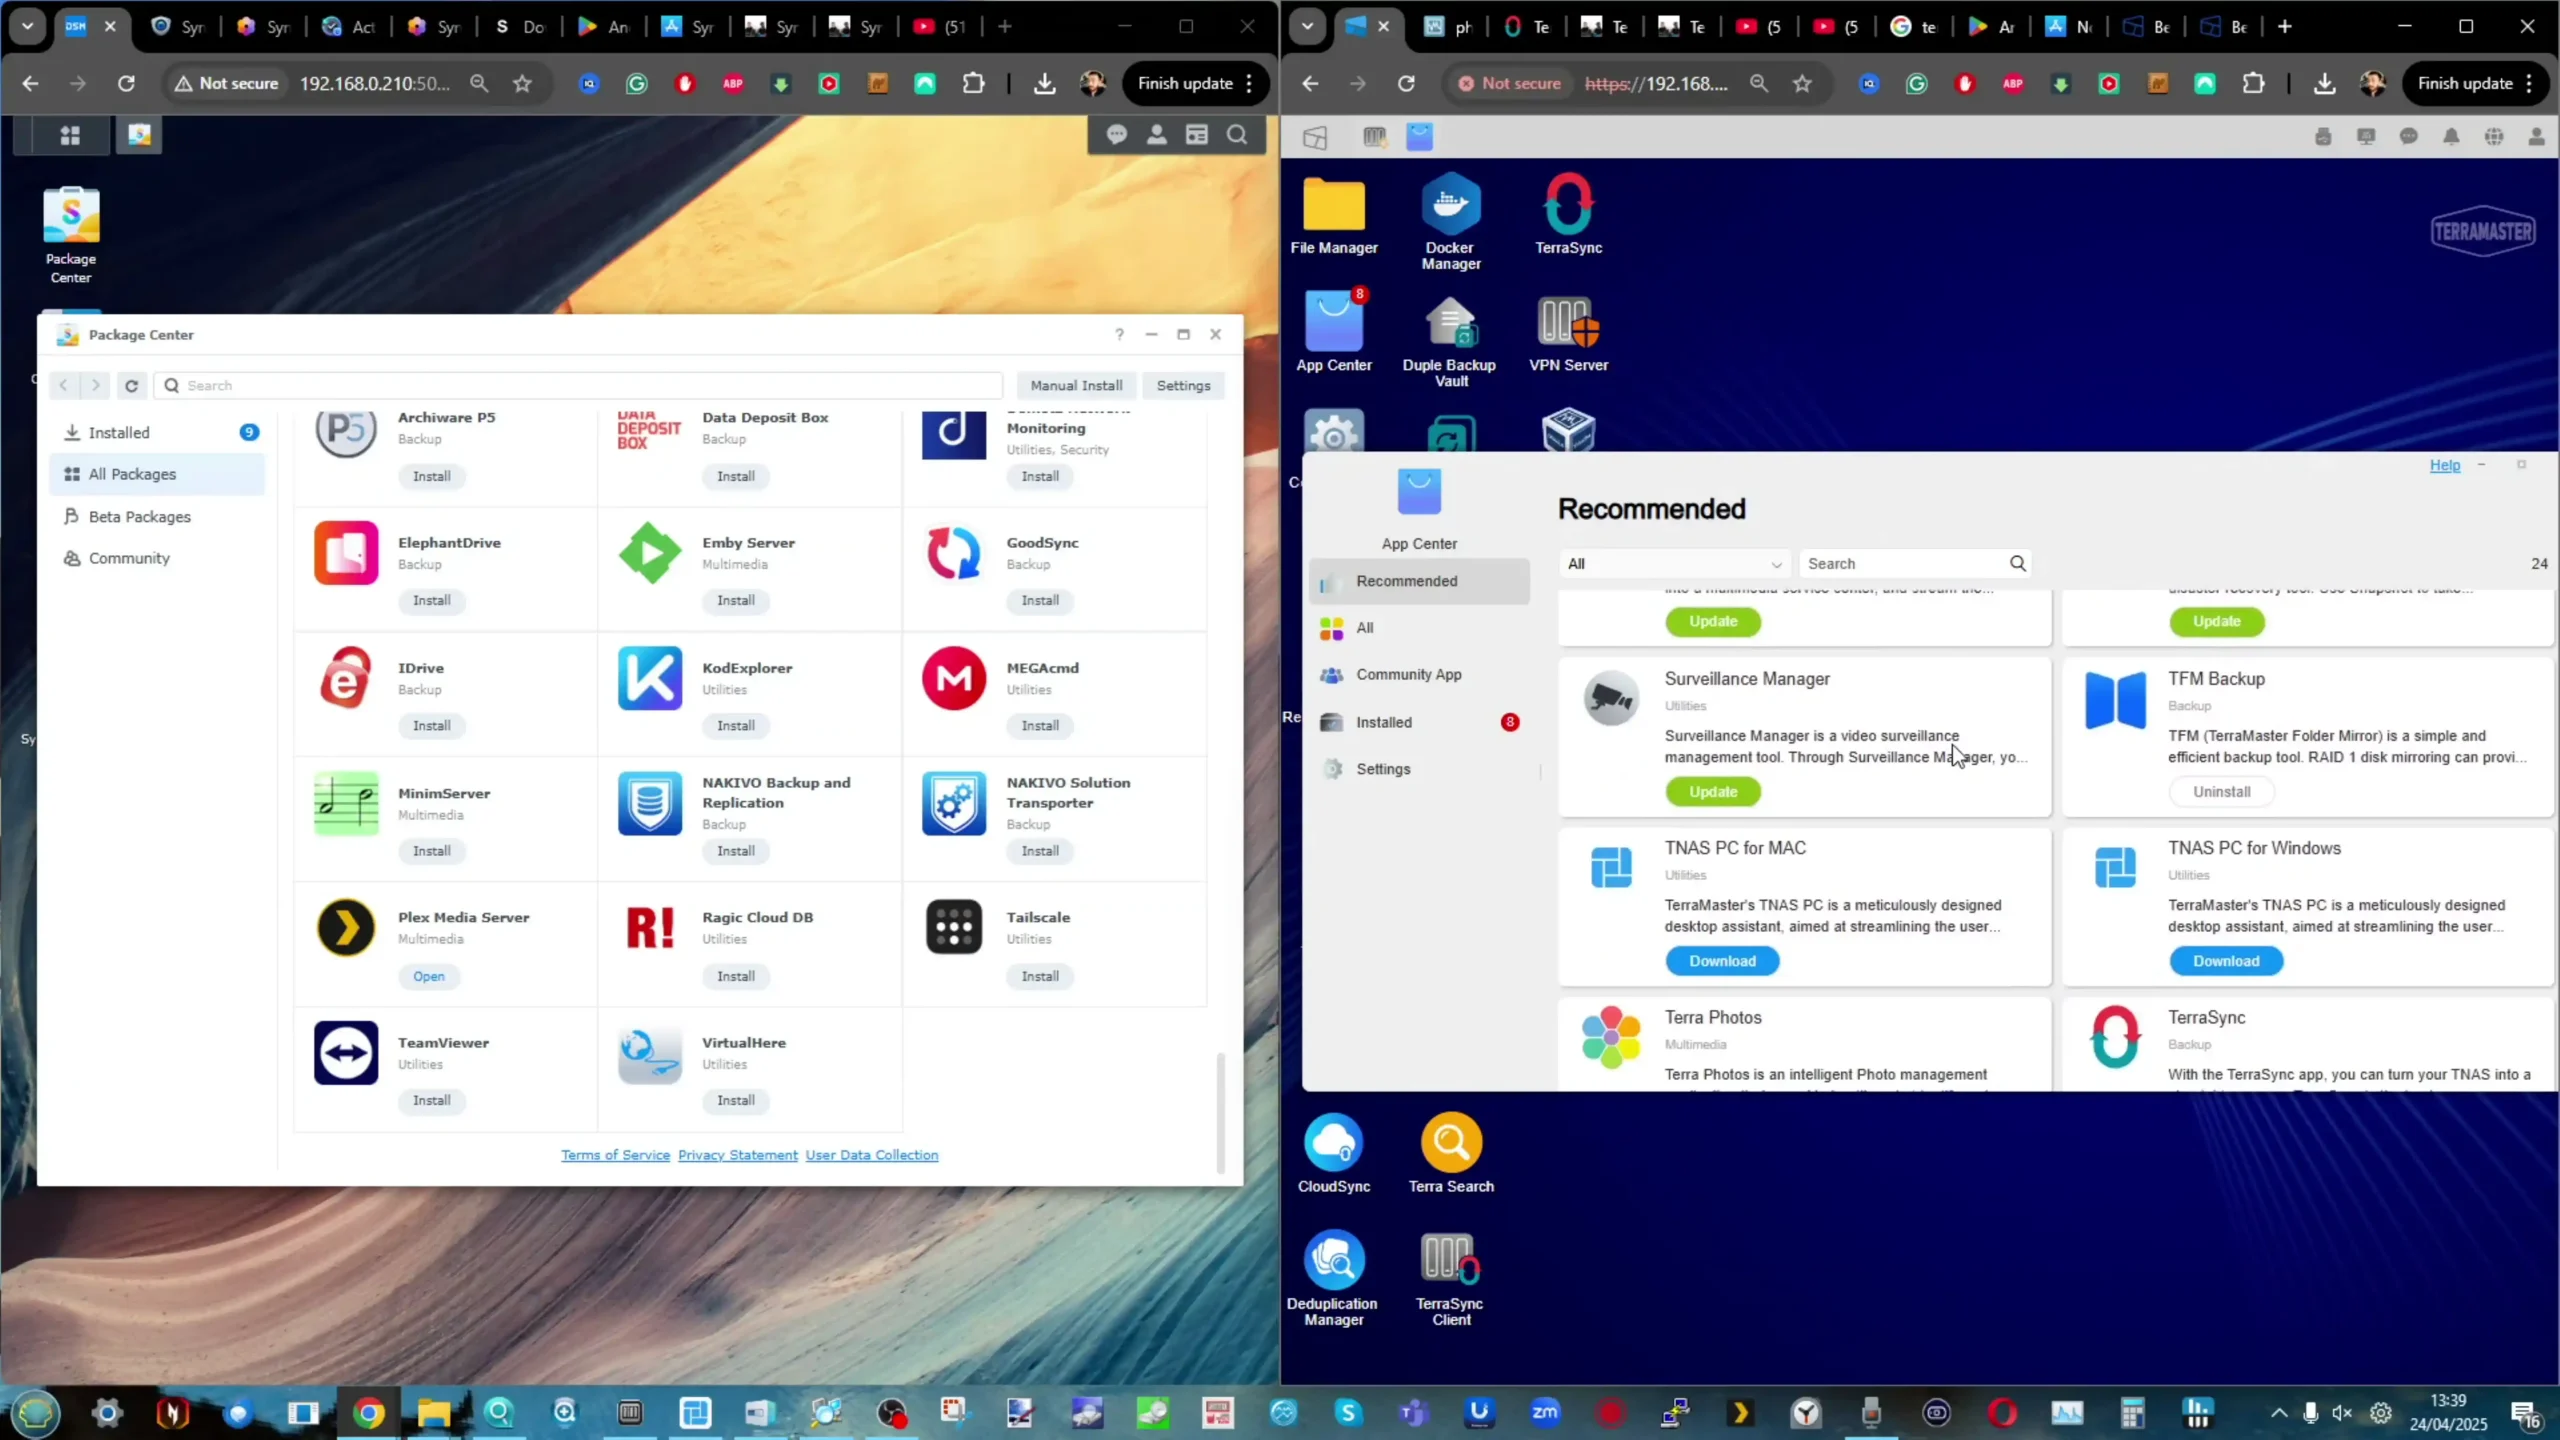Open Terra Search desktop icon
Viewport: 2560px width, 1440px height.
click(1451, 1153)
